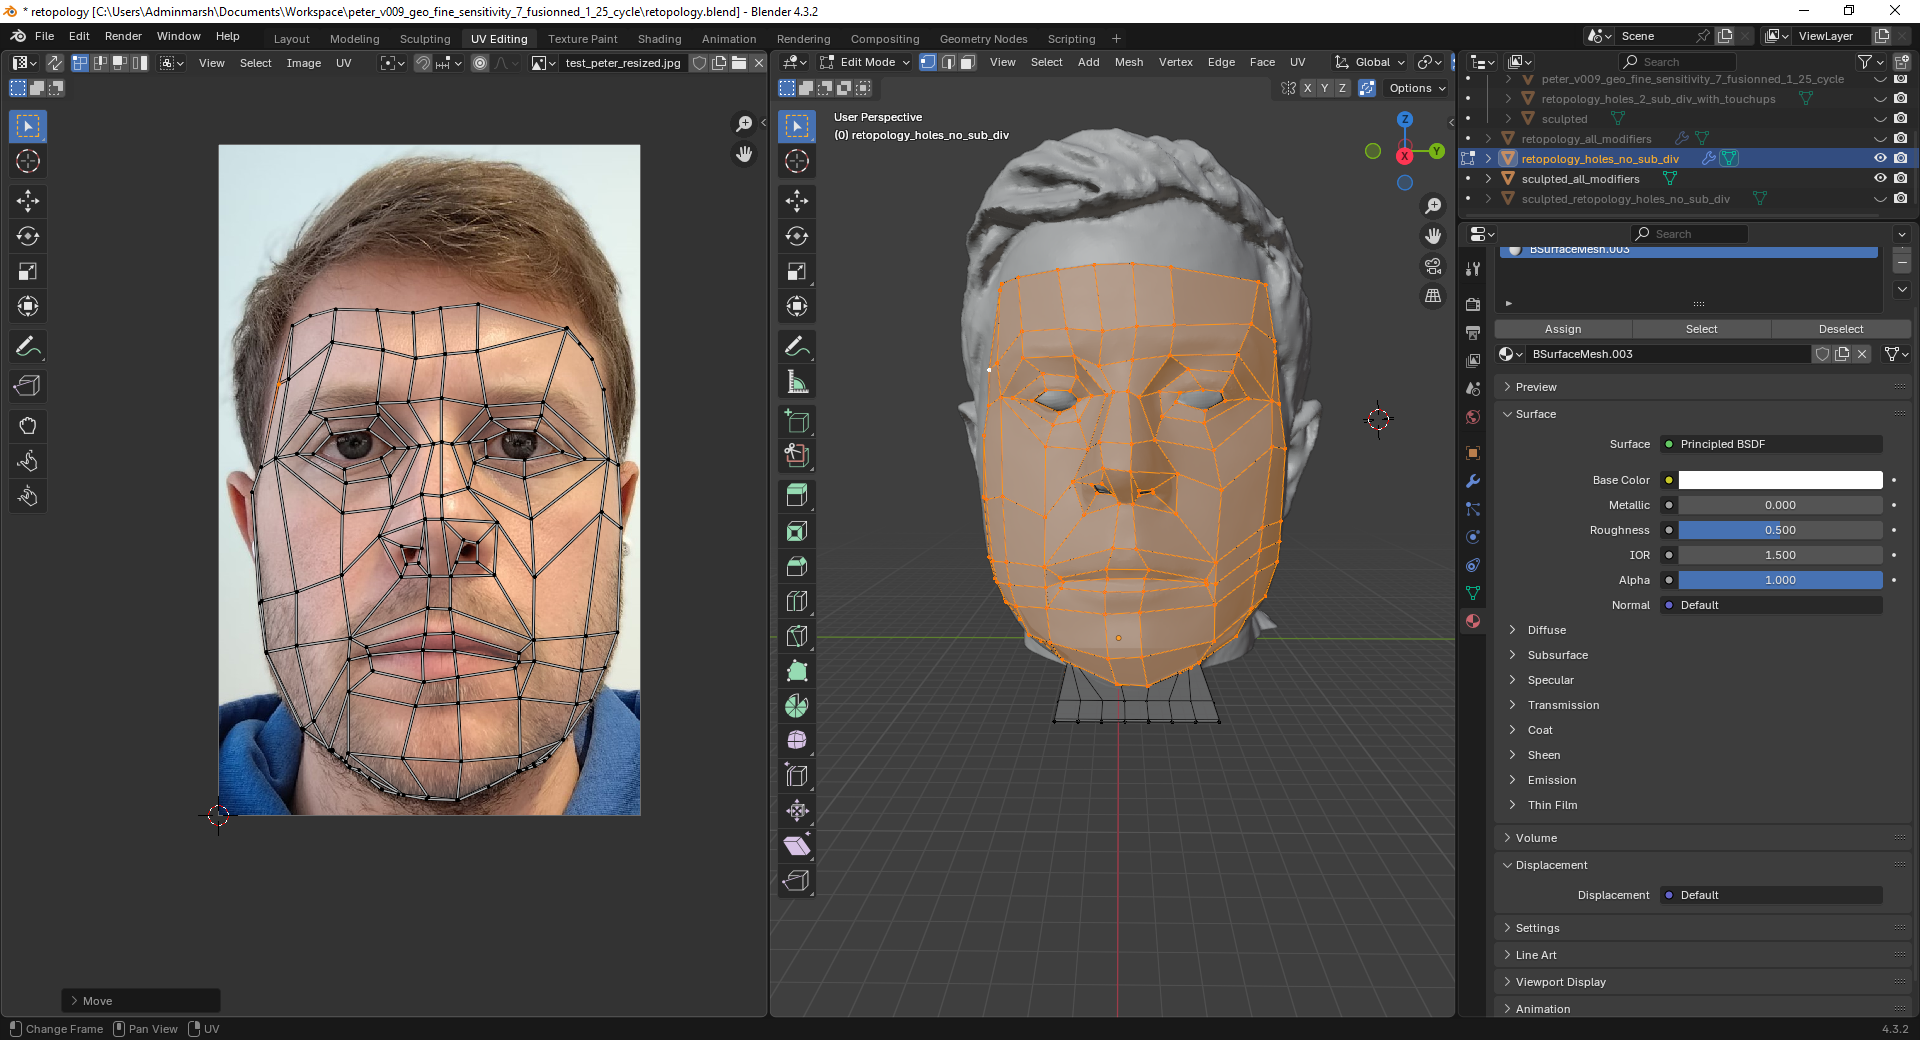Switch to the Sculpting workspace tab
The width and height of the screenshot is (1920, 1040).
click(x=425, y=39)
